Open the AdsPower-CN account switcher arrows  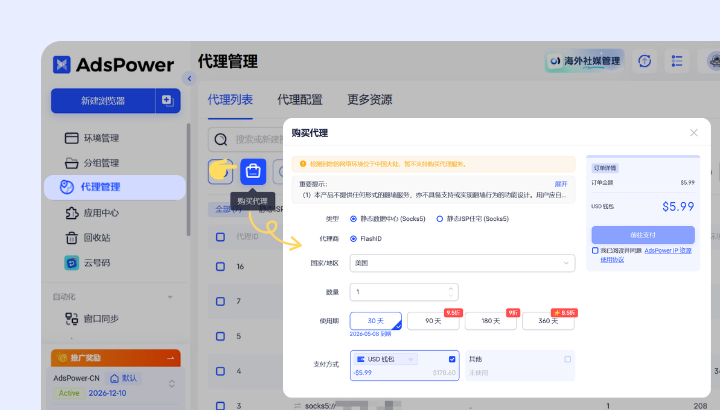[172, 384]
